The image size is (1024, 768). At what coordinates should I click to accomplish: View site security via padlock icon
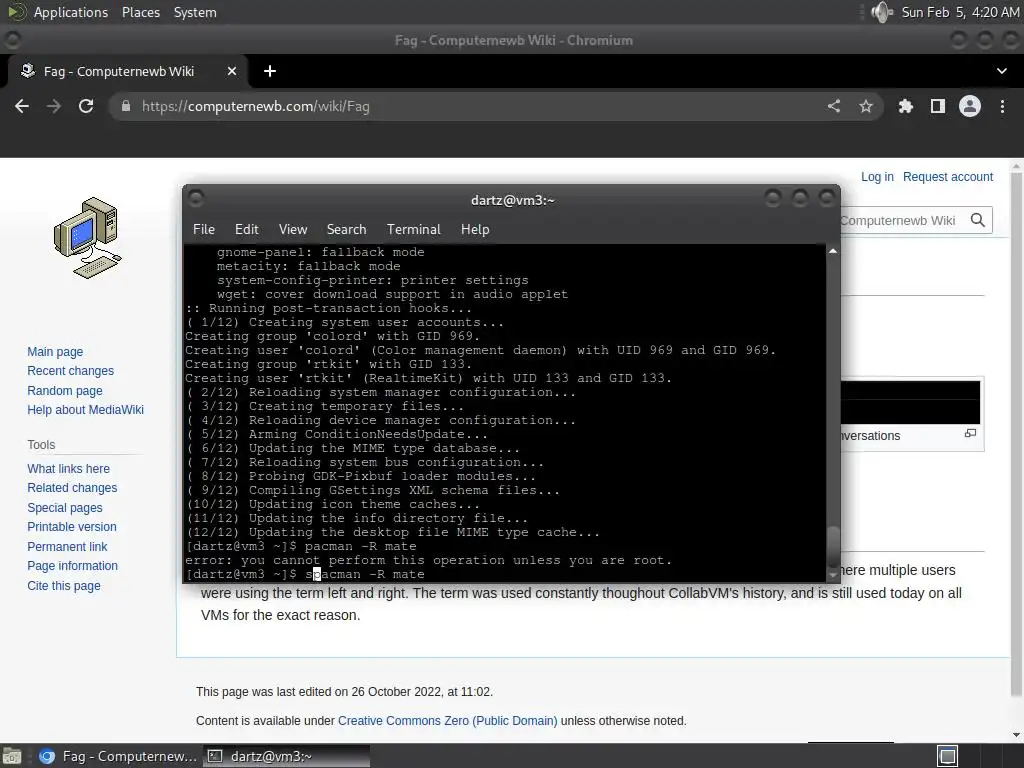coord(126,106)
